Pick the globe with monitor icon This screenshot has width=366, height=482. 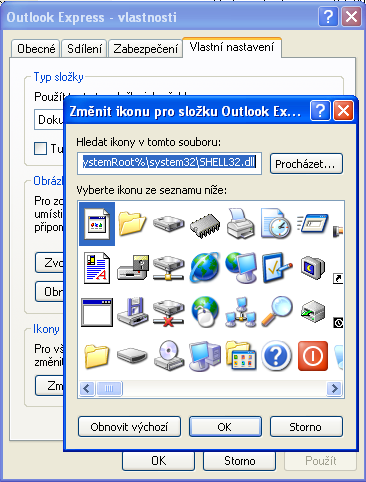click(241, 268)
